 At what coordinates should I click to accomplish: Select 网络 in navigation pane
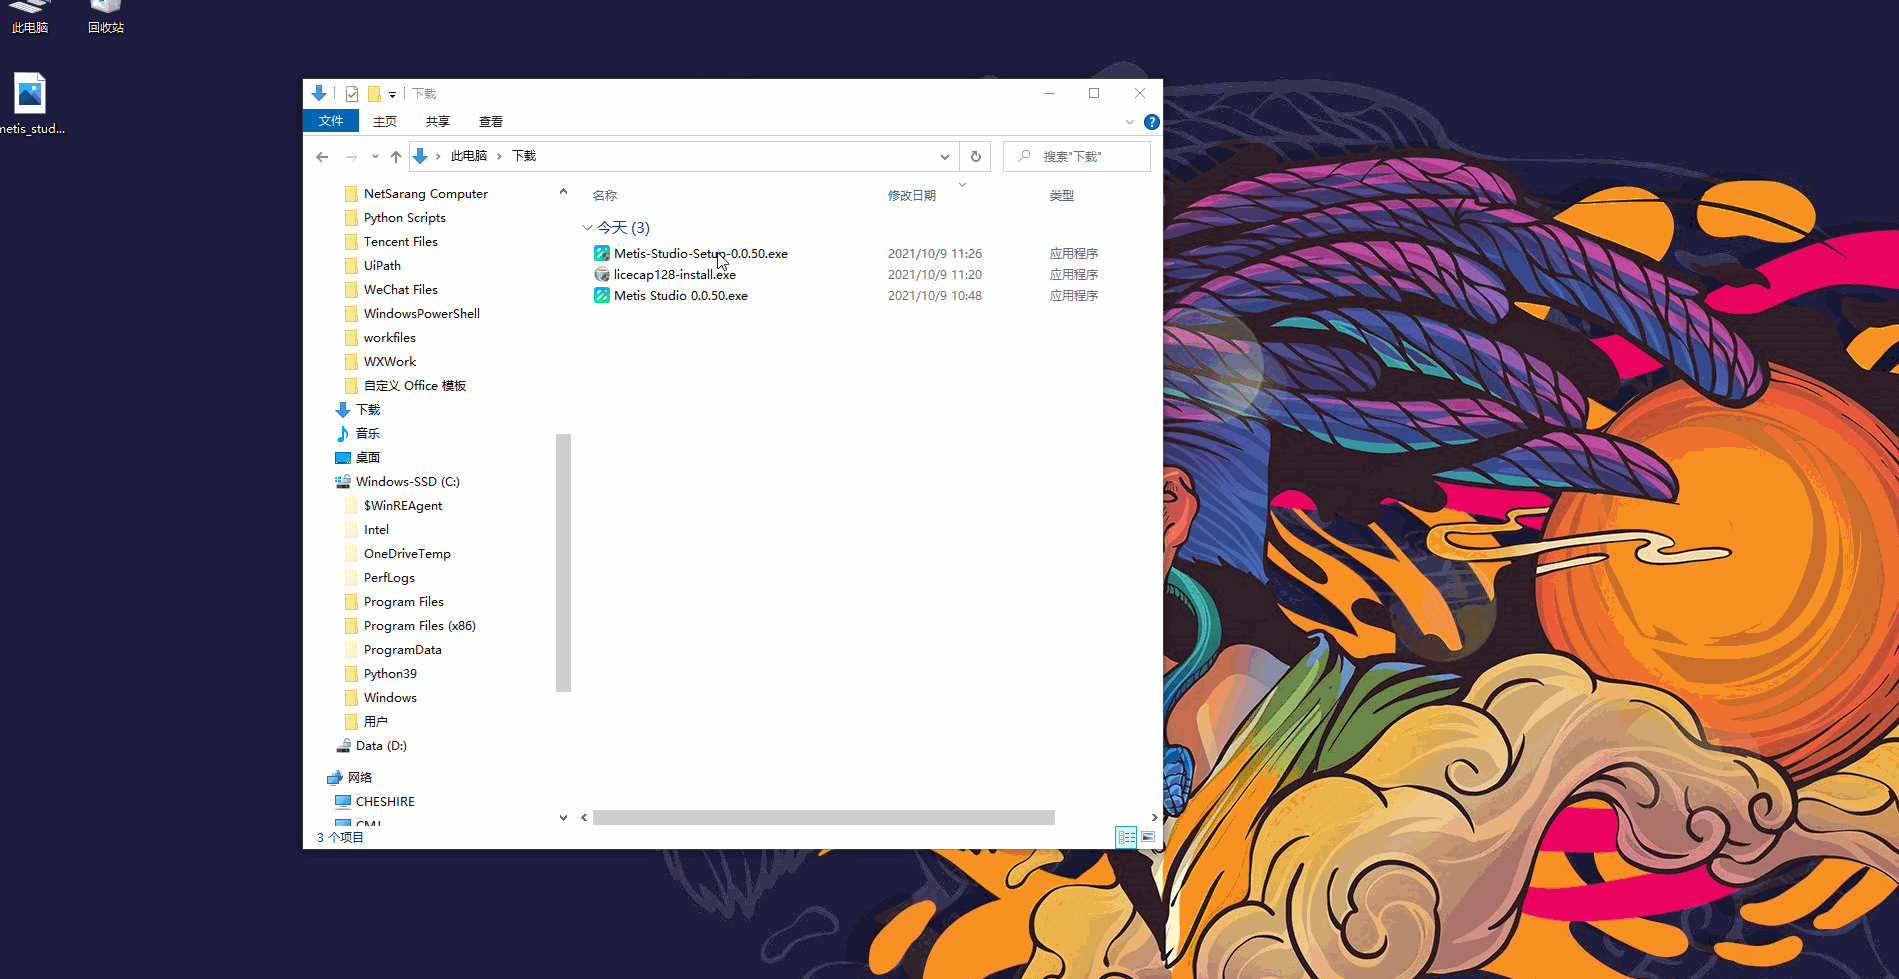click(360, 778)
